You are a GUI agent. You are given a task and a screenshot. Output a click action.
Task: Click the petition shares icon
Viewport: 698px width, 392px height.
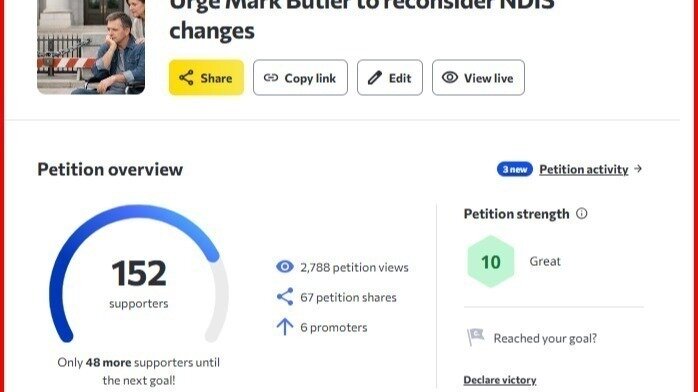pyautogui.click(x=285, y=297)
